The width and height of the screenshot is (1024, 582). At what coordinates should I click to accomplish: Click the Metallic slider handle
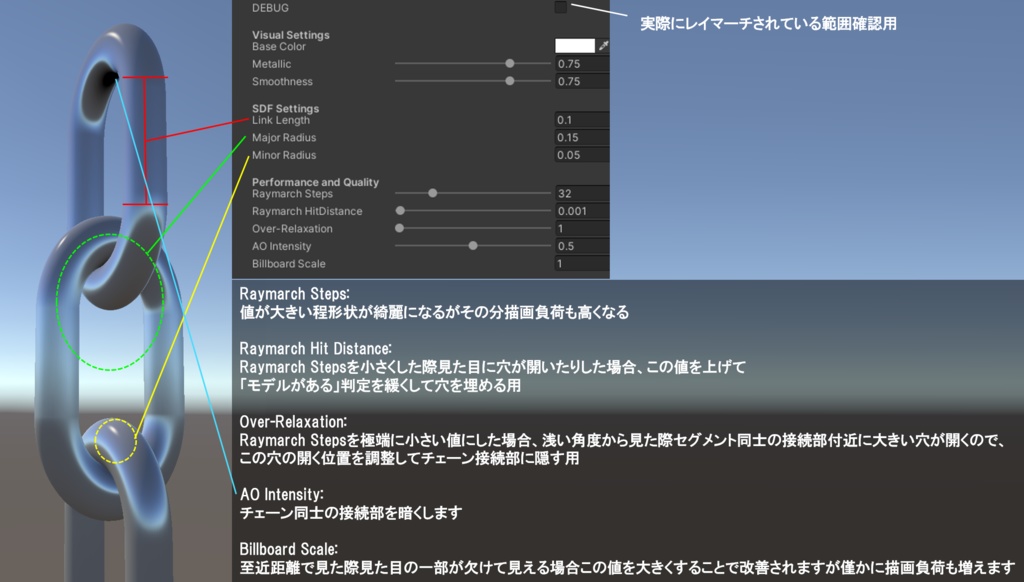tap(510, 63)
